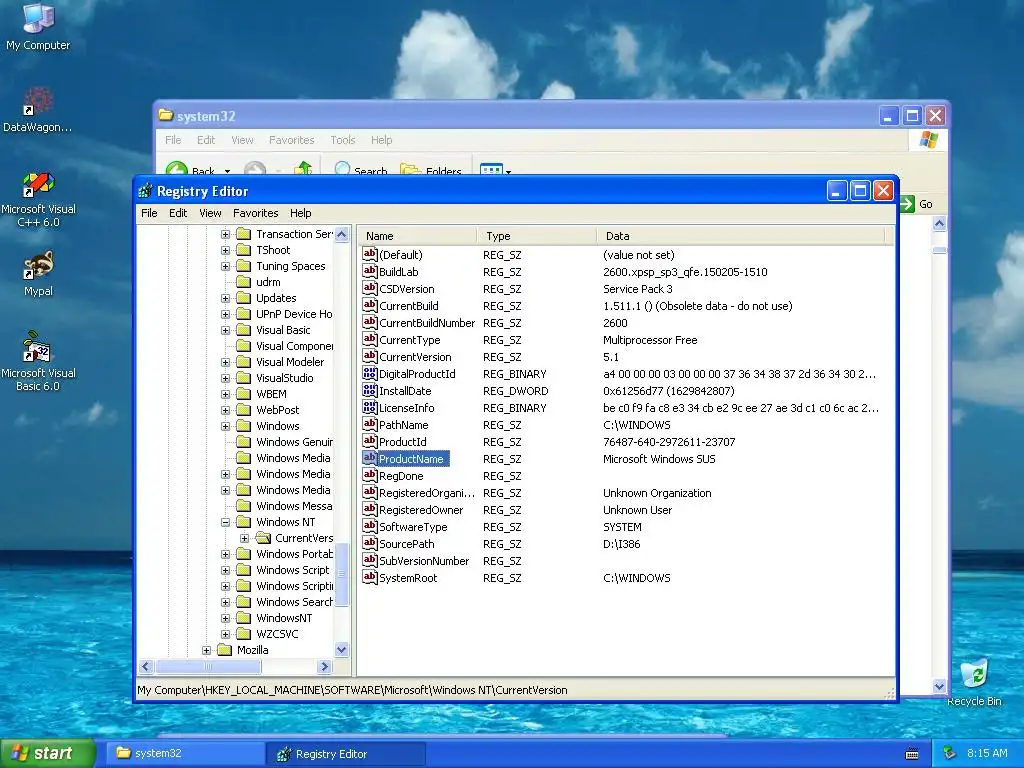The width and height of the screenshot is (1024, 768).
Task: Launch Microsoft Visual C++ 6.0 icon
Action: click(x=38, y=199)
